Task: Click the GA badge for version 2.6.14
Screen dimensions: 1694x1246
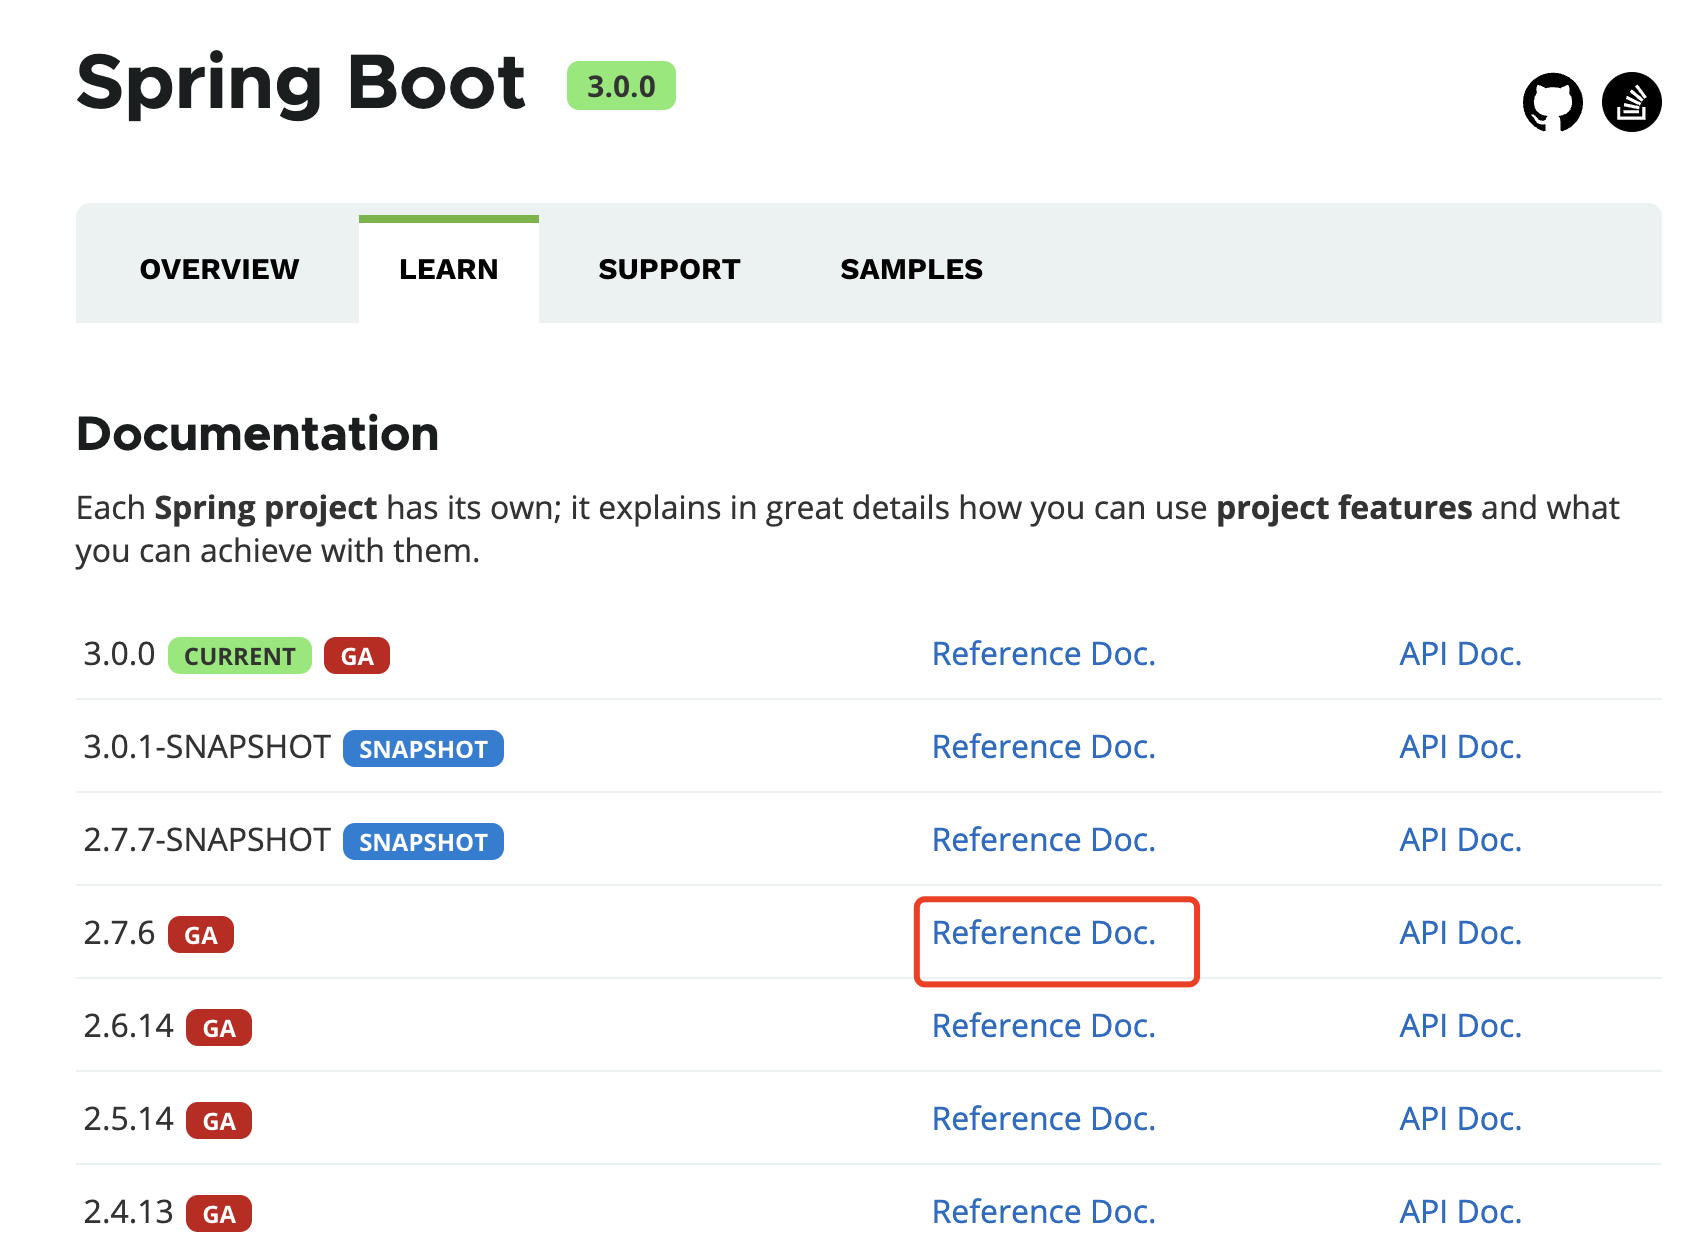Action: point(219,1028)
